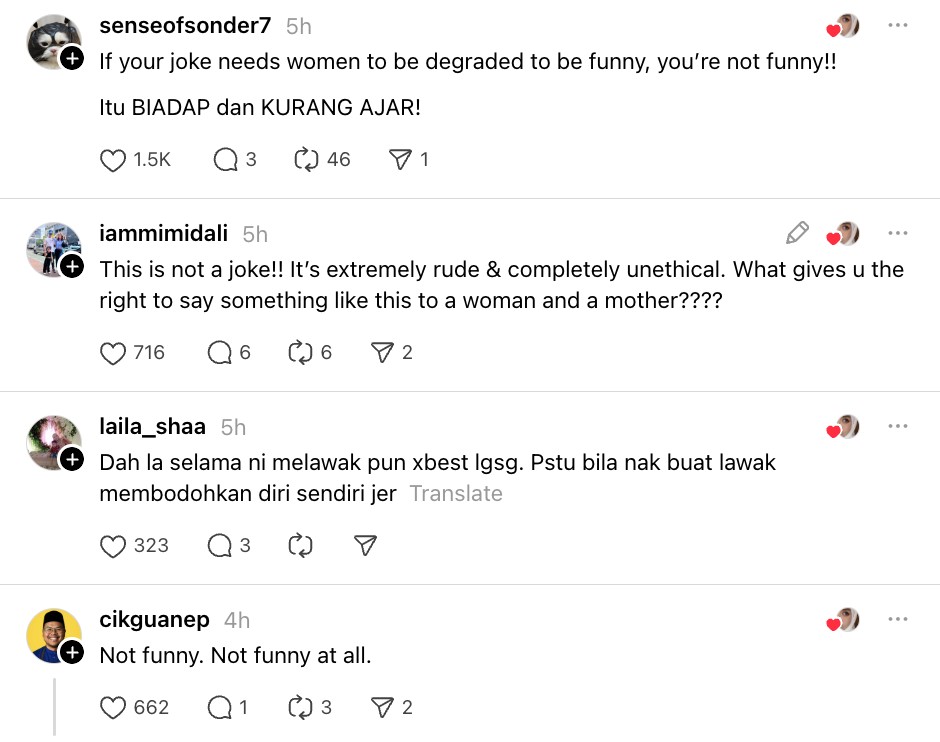This screenshot has height=742, width=940.
Task: Follow cikguanep using the plus badge
Action: pyautogui.click(x=72, y=653)
